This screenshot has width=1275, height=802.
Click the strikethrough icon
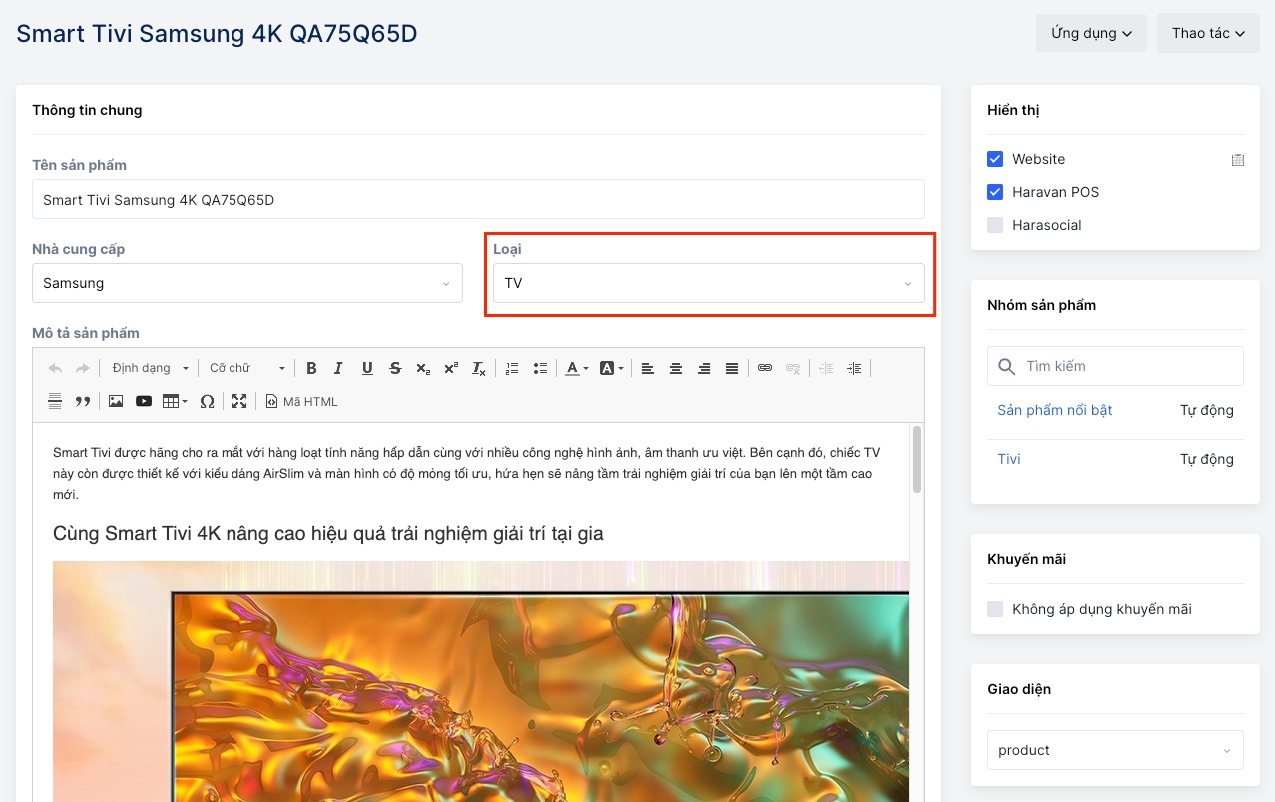[395, 368]
